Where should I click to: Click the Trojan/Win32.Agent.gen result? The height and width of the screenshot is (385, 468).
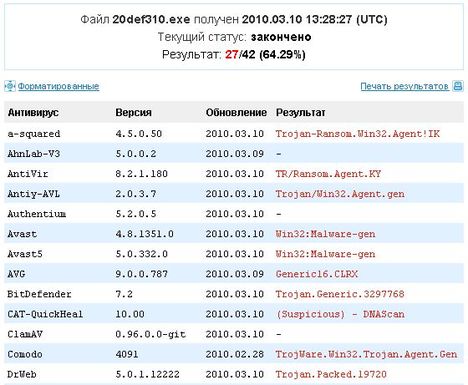tap(340, 194)
